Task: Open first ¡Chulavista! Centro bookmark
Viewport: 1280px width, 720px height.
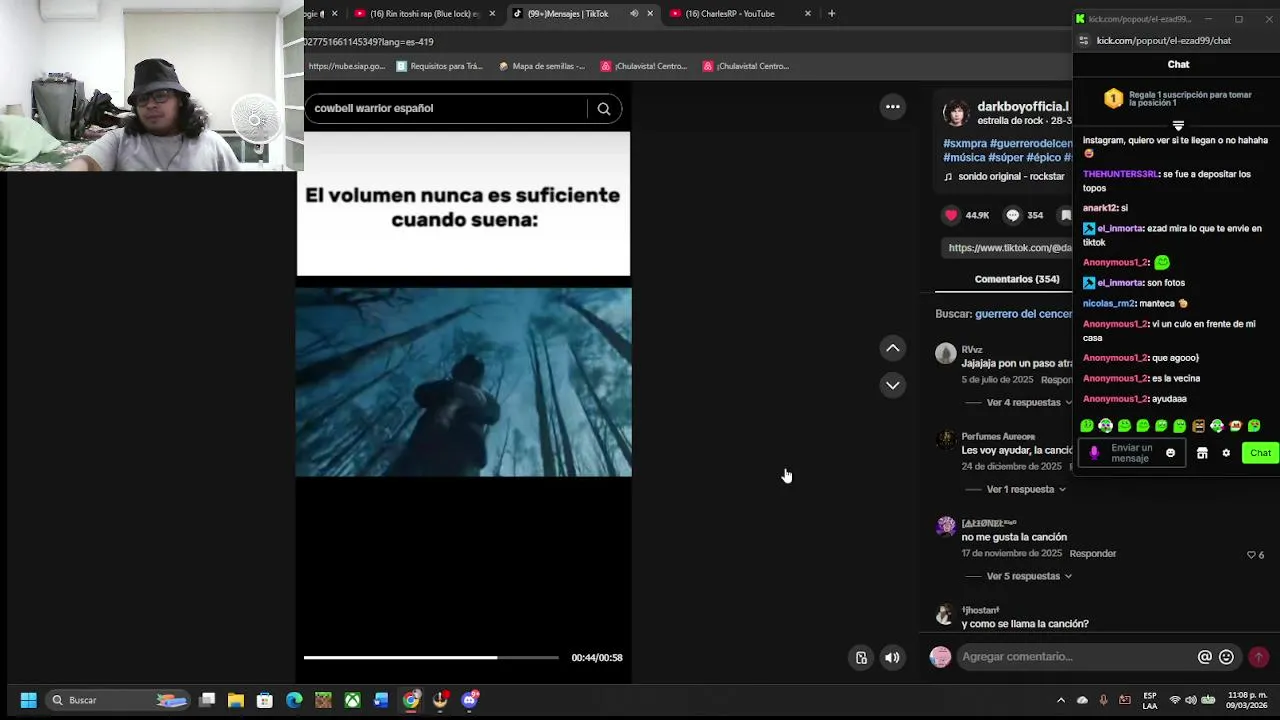Action: [644, 66]
